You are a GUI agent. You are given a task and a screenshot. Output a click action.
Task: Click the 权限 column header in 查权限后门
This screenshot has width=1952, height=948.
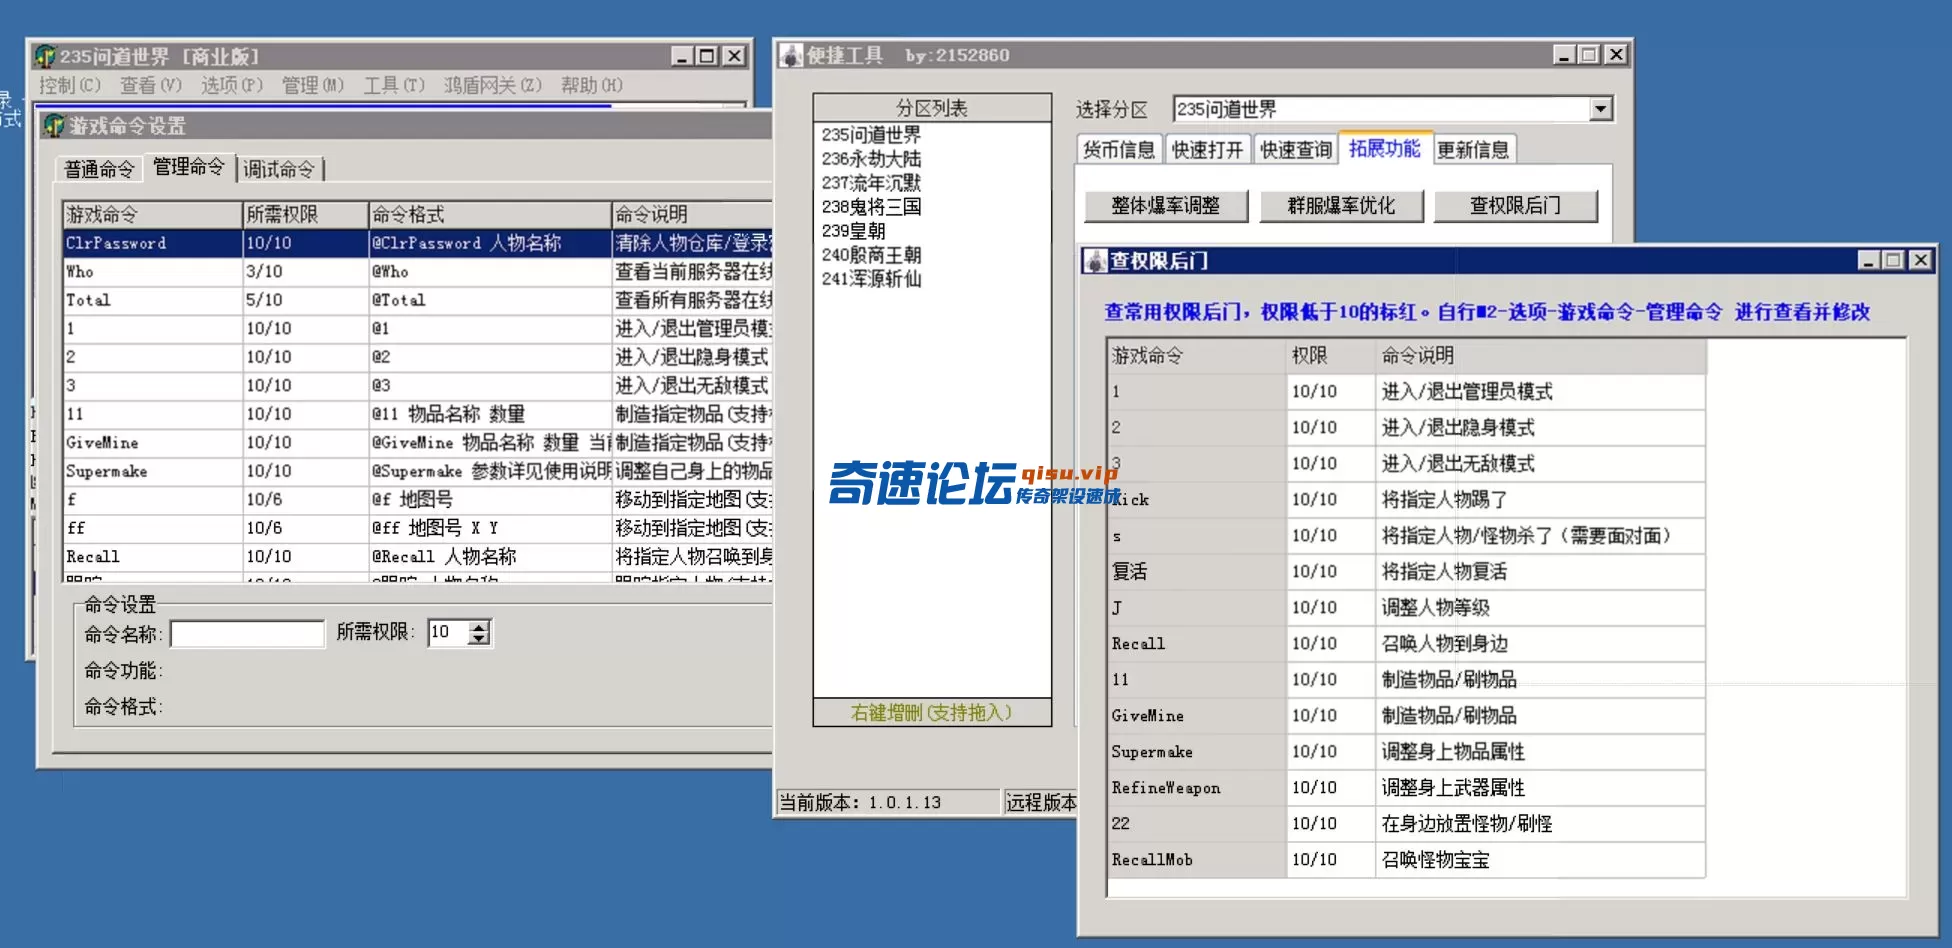[1330, 356]
